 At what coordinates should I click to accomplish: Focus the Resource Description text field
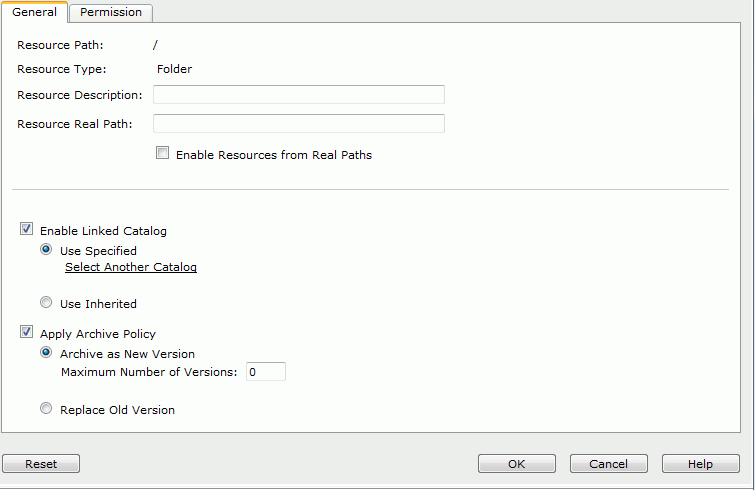(x=299, y=95)
